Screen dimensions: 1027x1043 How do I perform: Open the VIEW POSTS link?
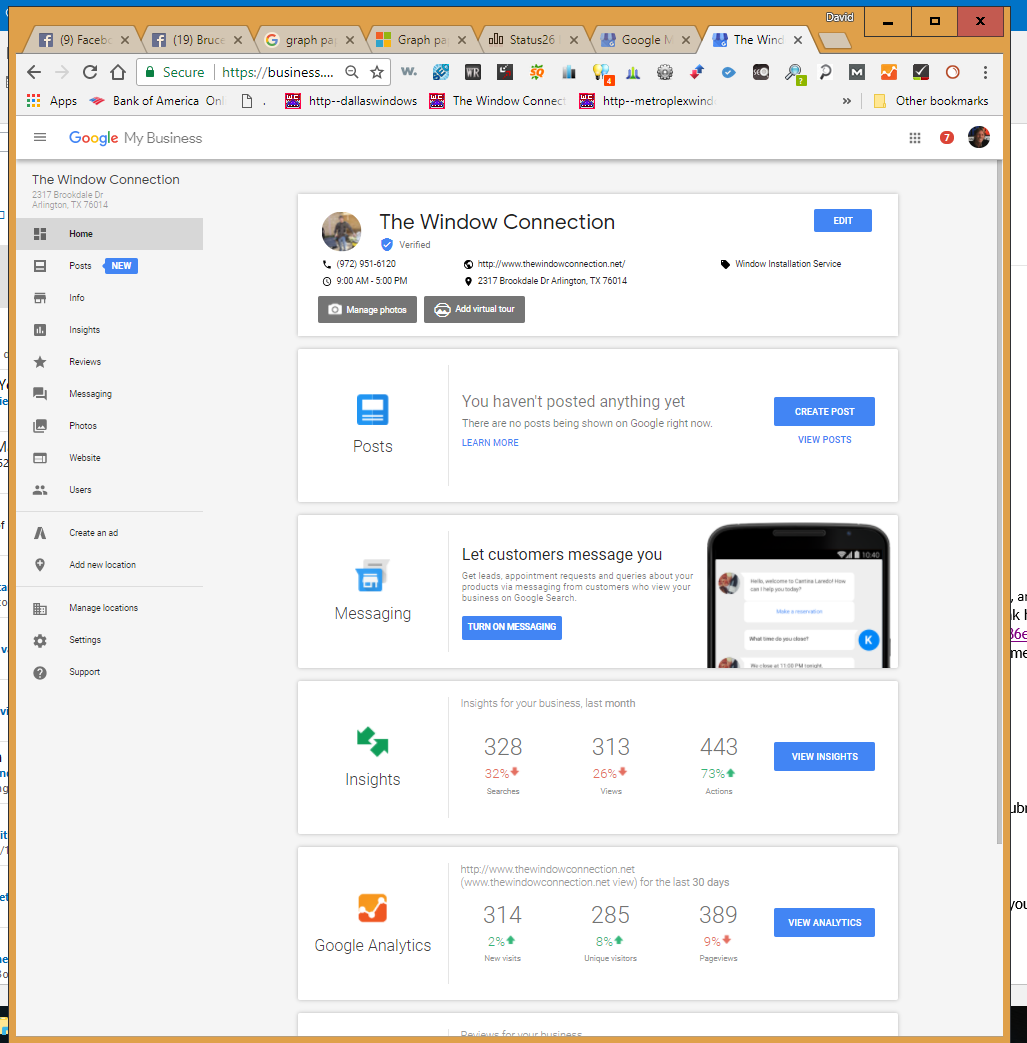[x=824, y=440]
